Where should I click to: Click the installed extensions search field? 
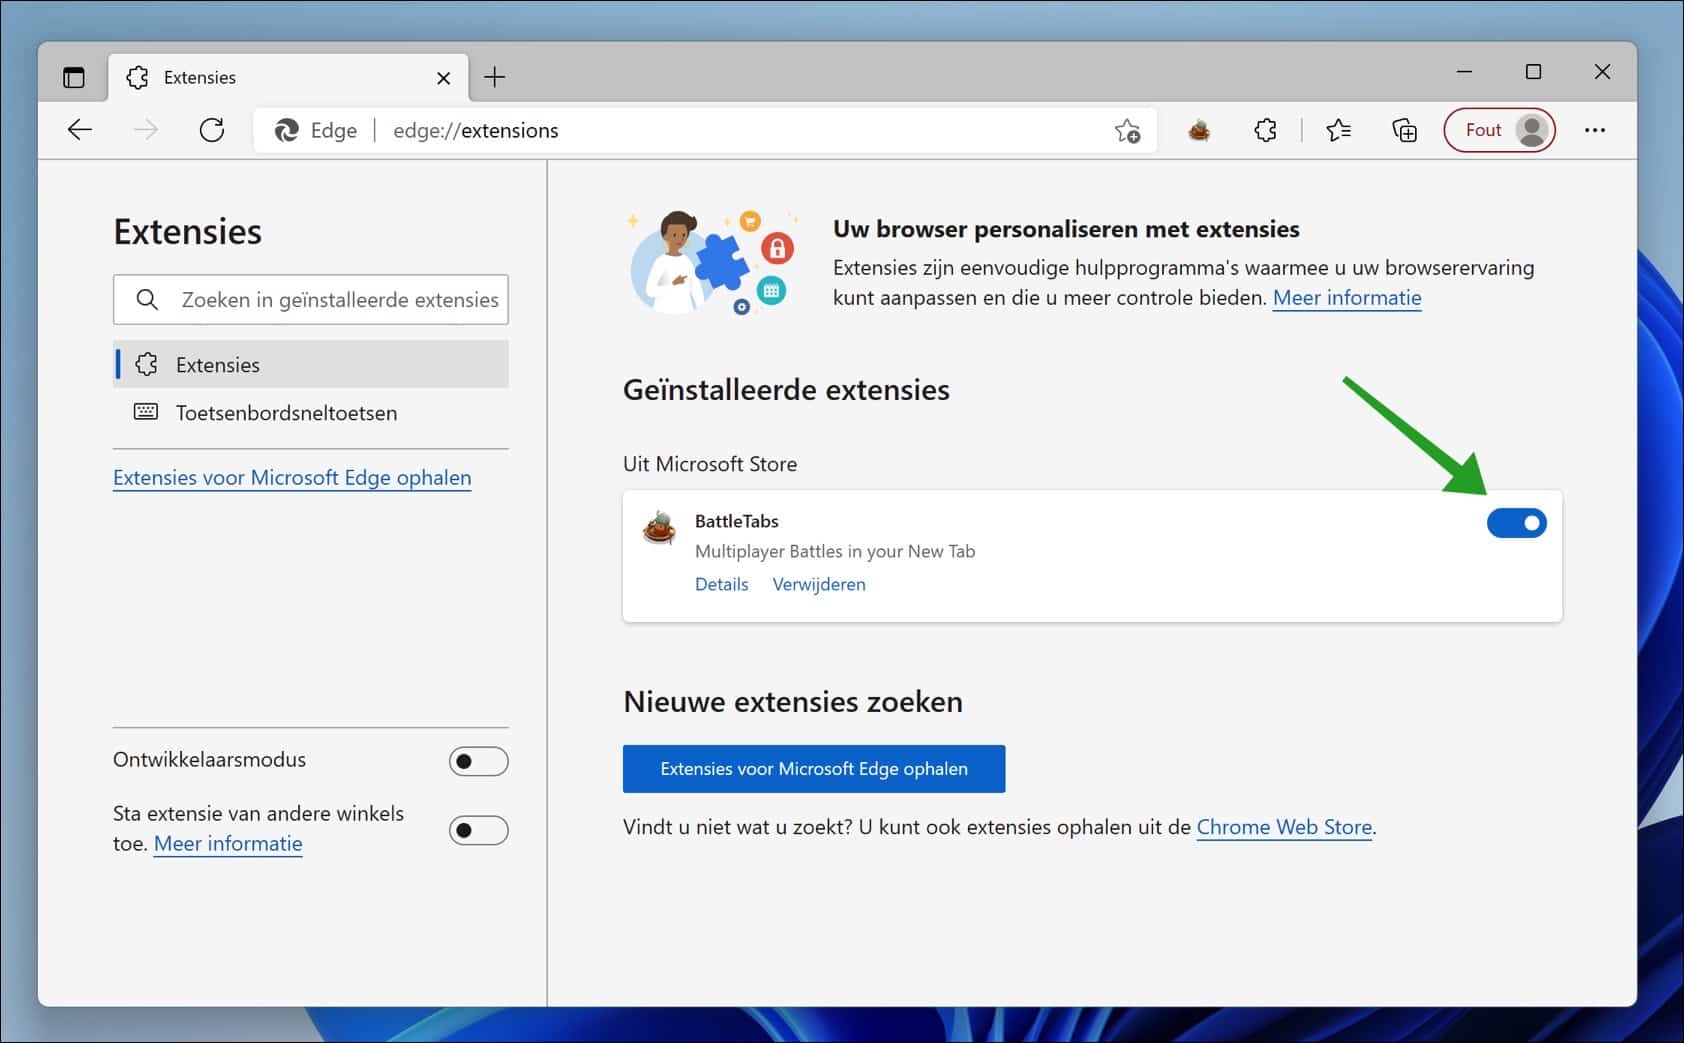click(x=325, y=300)
